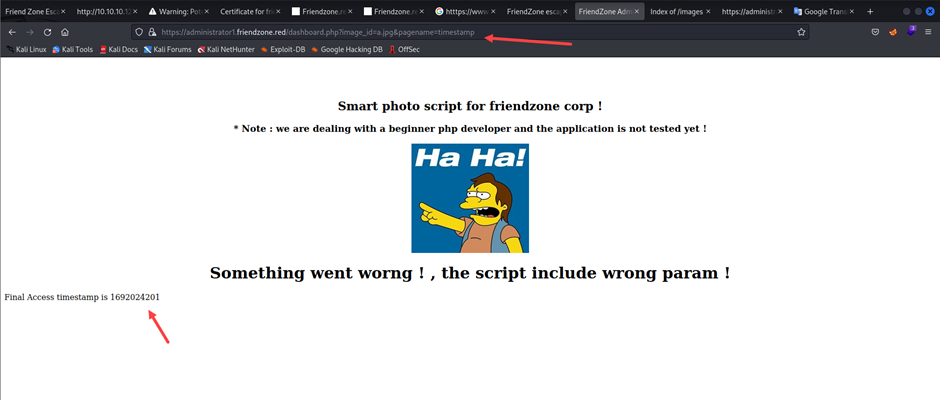Go to the browser home page
The height and width of the screenshot is (400, 940).
pos(64,32)
